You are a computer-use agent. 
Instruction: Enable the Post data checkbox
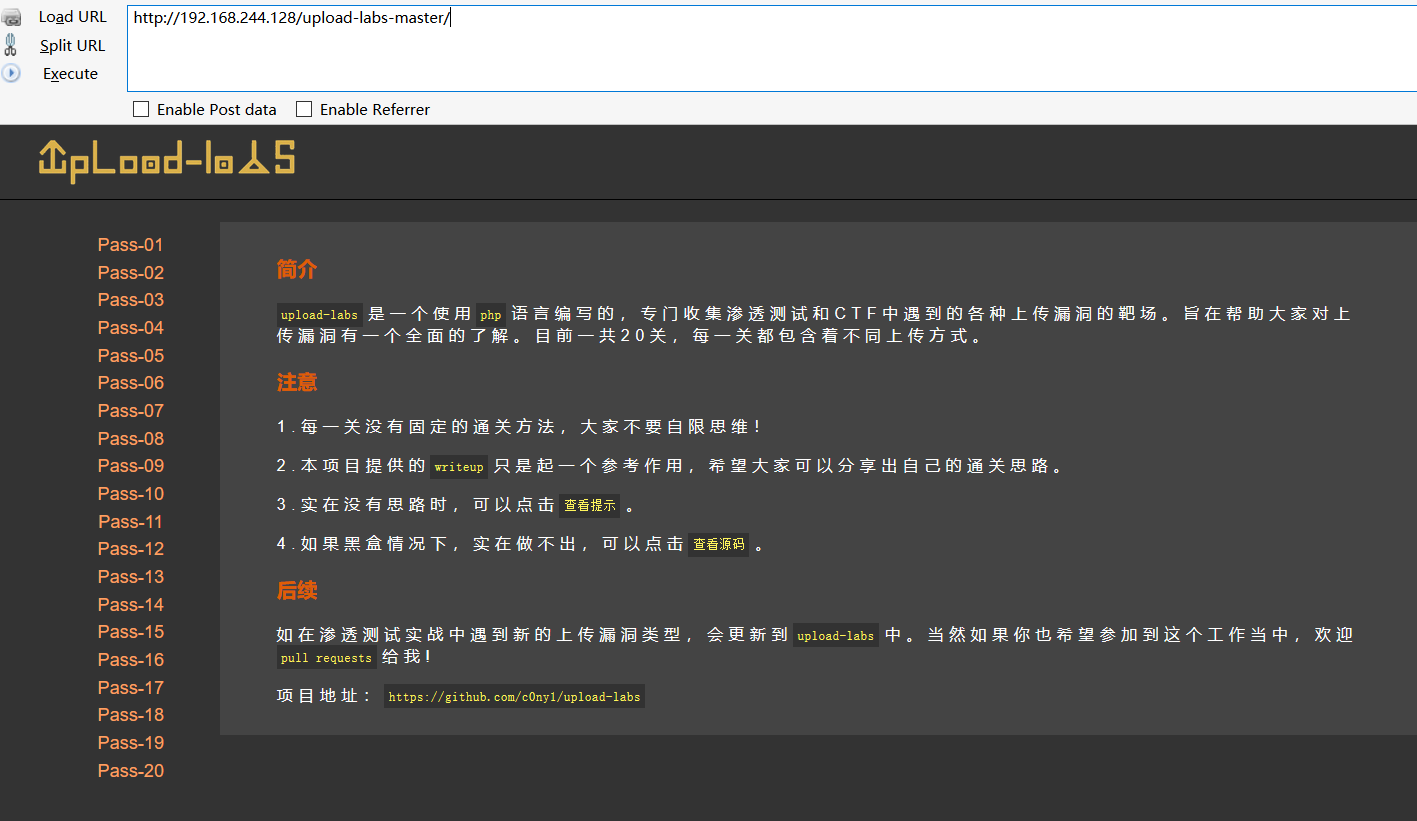coord(140,109)
